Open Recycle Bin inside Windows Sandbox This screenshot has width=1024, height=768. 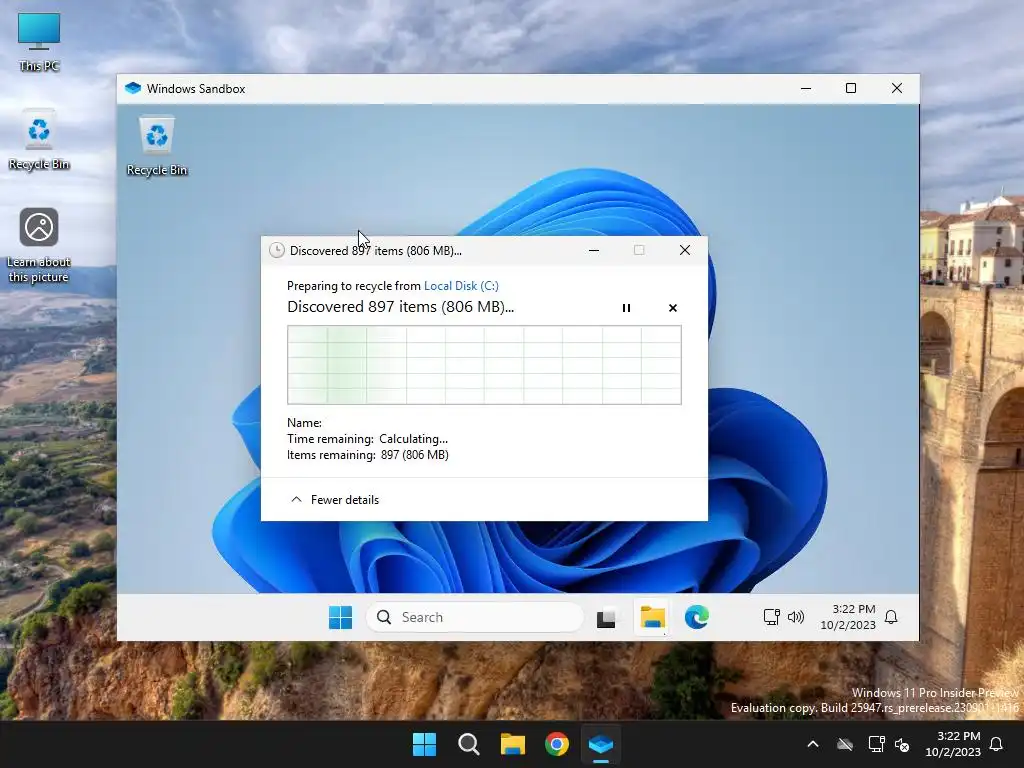(x=157, y=146)
